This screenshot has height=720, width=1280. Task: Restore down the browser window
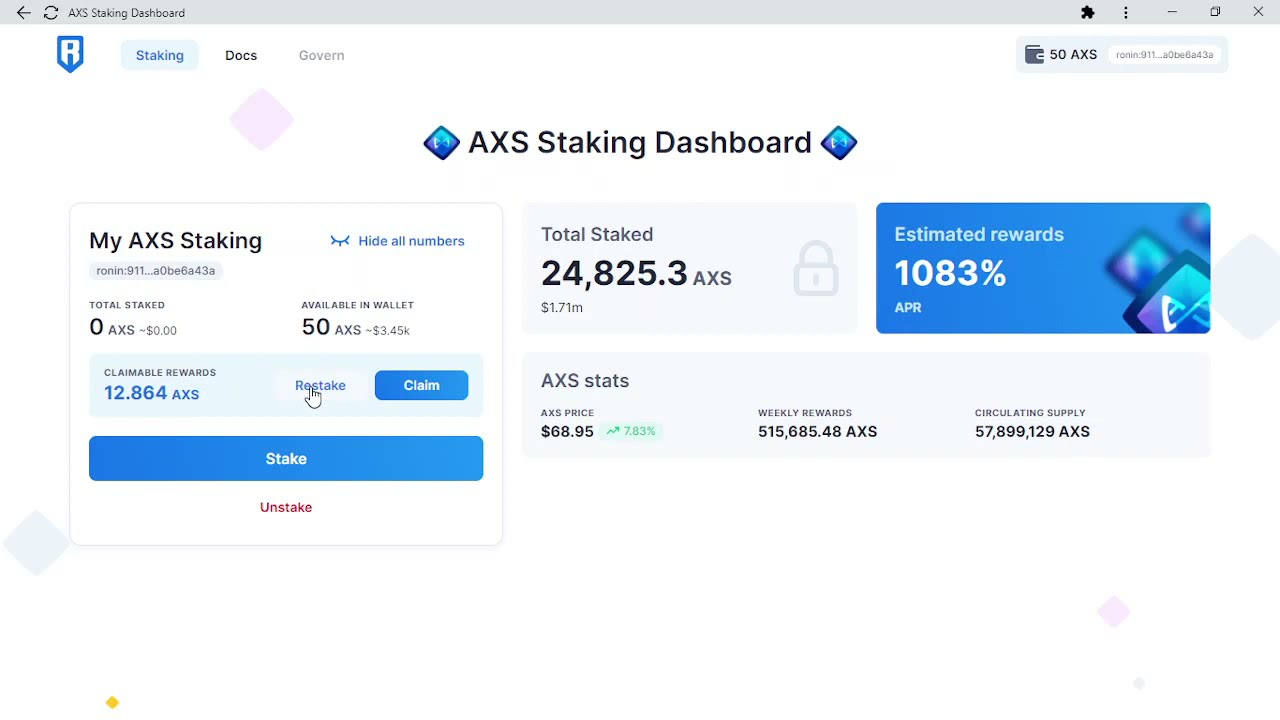pos(1215,13)
